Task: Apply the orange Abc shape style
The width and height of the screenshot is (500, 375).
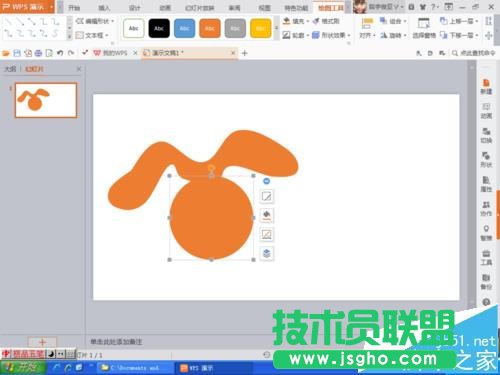Action: coord(210,28)
